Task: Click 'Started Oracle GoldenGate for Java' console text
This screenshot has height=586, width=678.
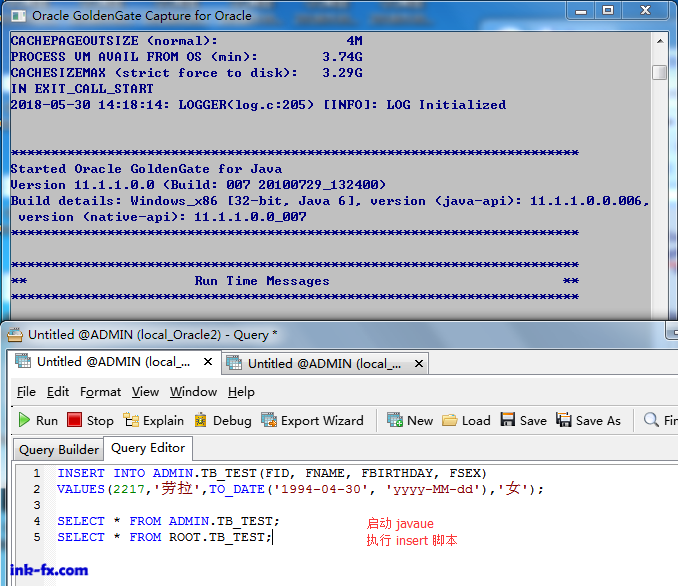Action: coord(146,169)
